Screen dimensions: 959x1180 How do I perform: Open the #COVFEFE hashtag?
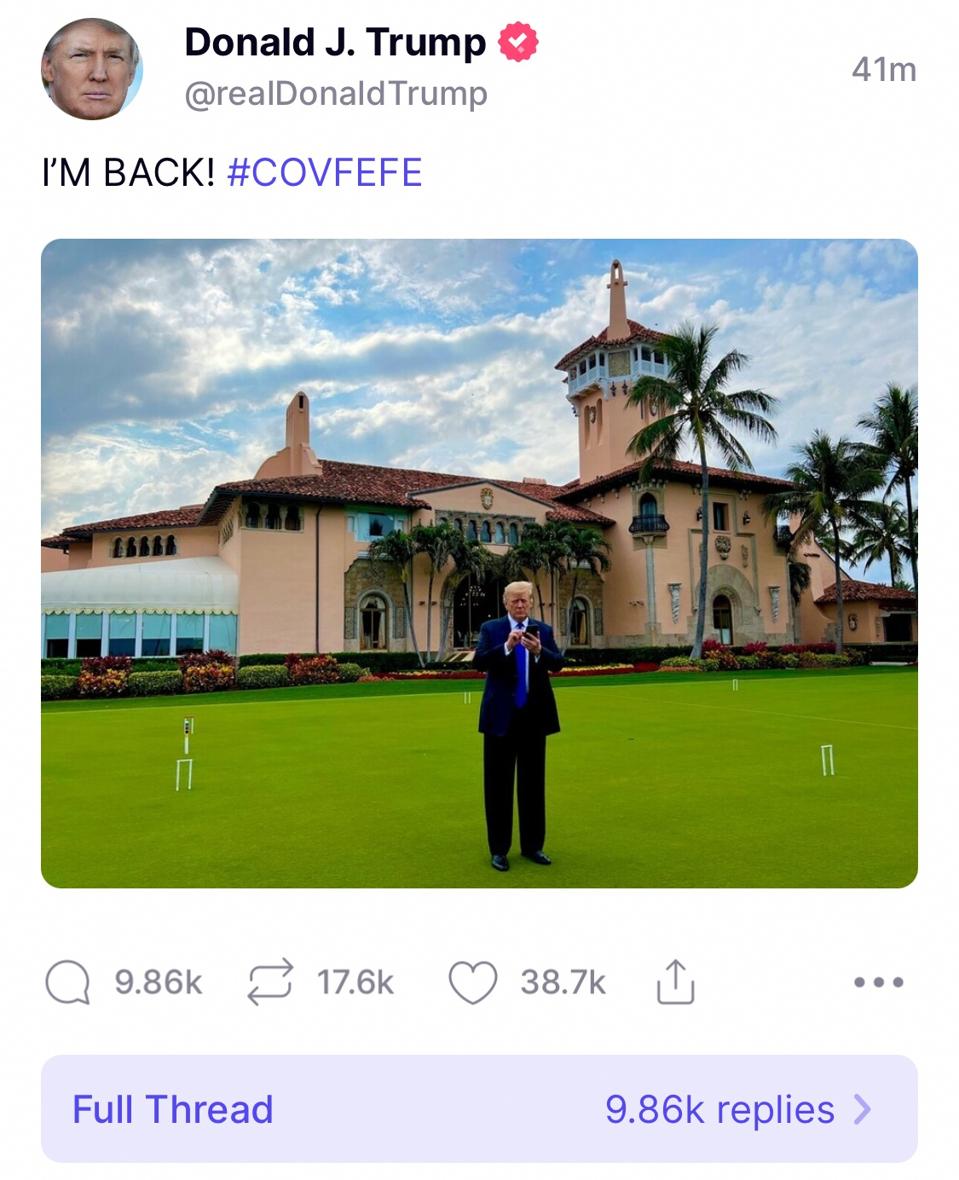tap(325, 173)
